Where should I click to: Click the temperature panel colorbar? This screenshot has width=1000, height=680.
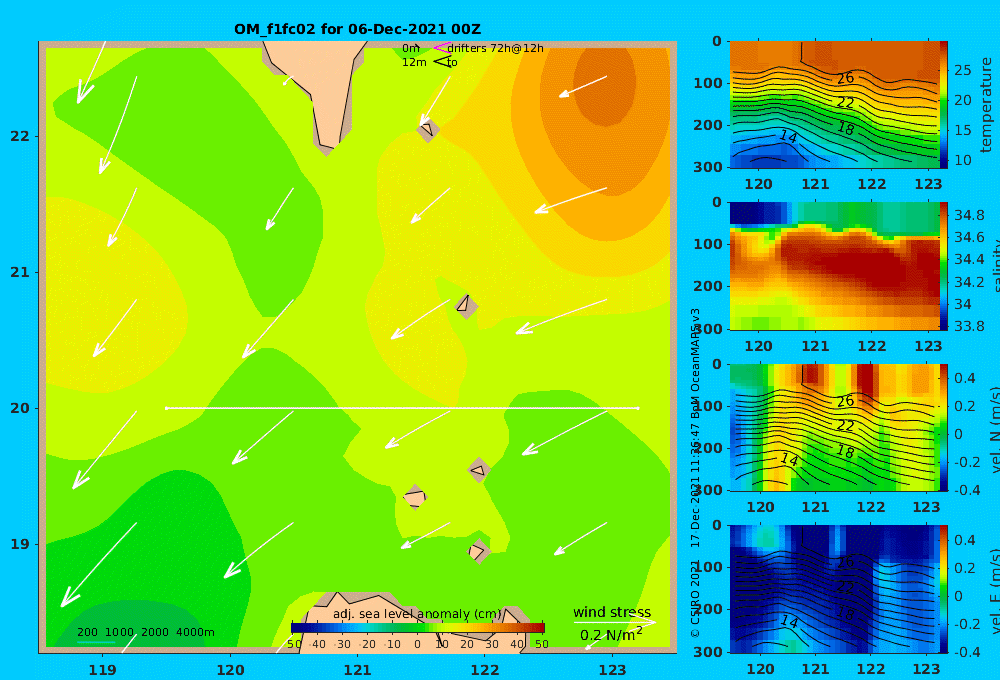click(x=943, y=104)
